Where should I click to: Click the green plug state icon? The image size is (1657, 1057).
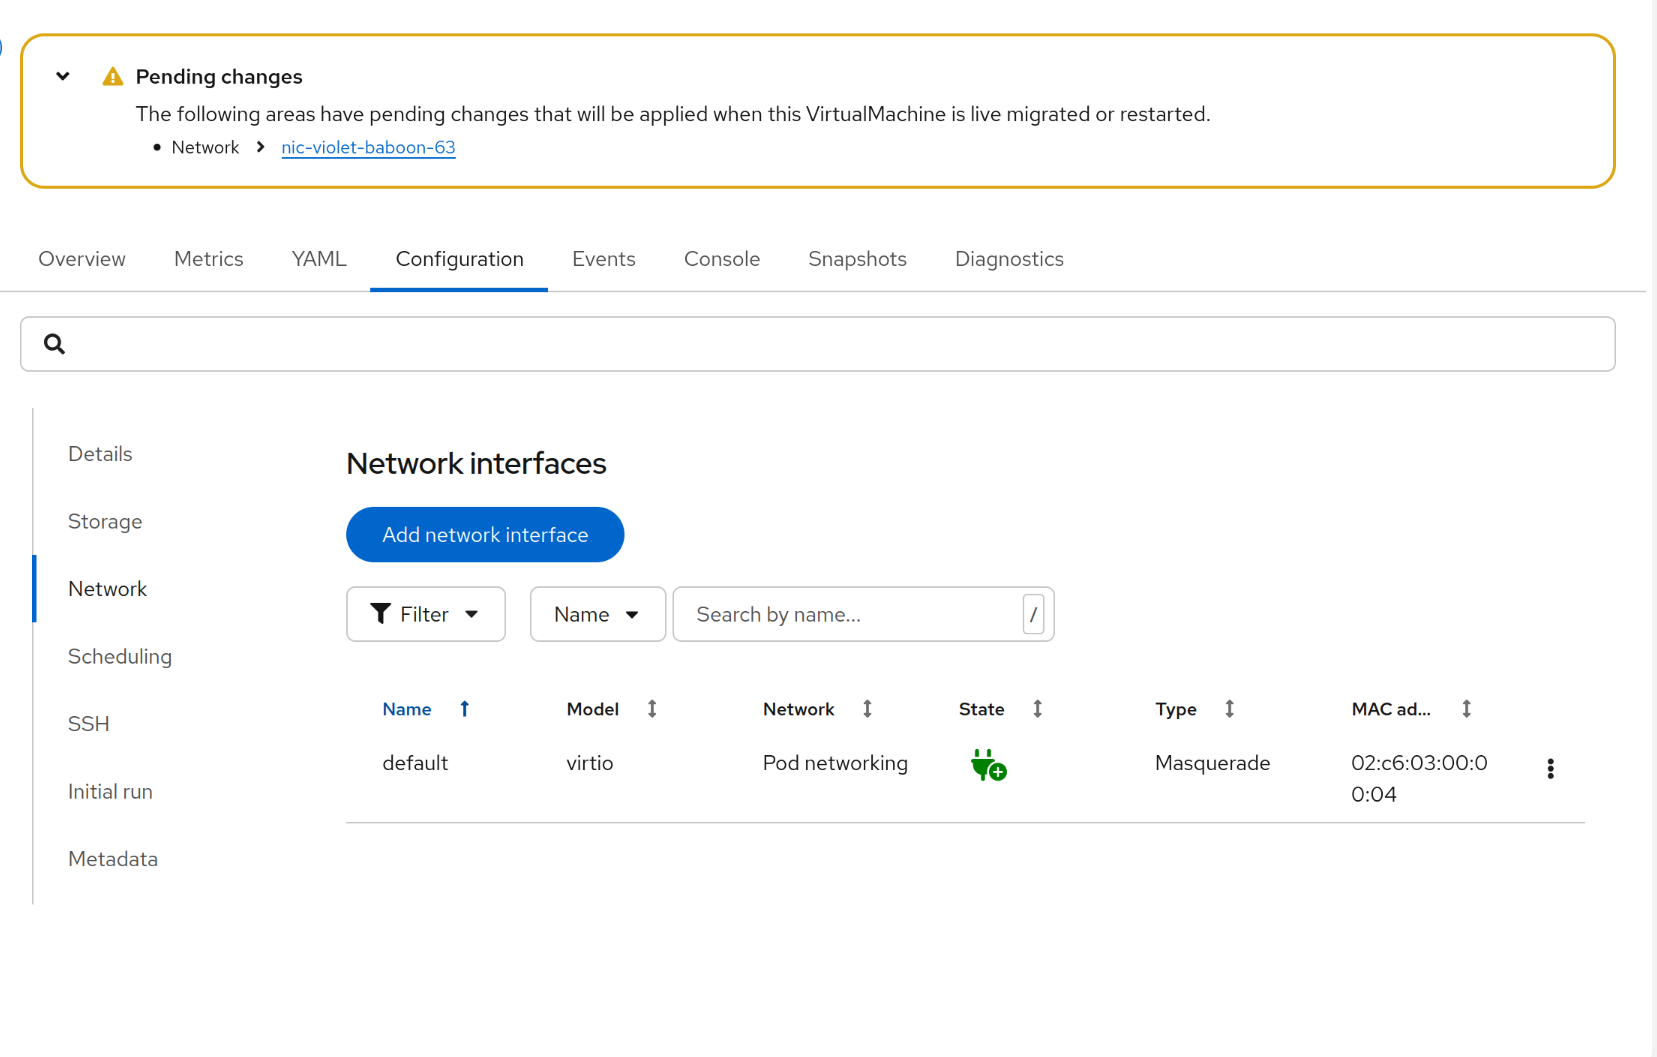coord(988,766)
